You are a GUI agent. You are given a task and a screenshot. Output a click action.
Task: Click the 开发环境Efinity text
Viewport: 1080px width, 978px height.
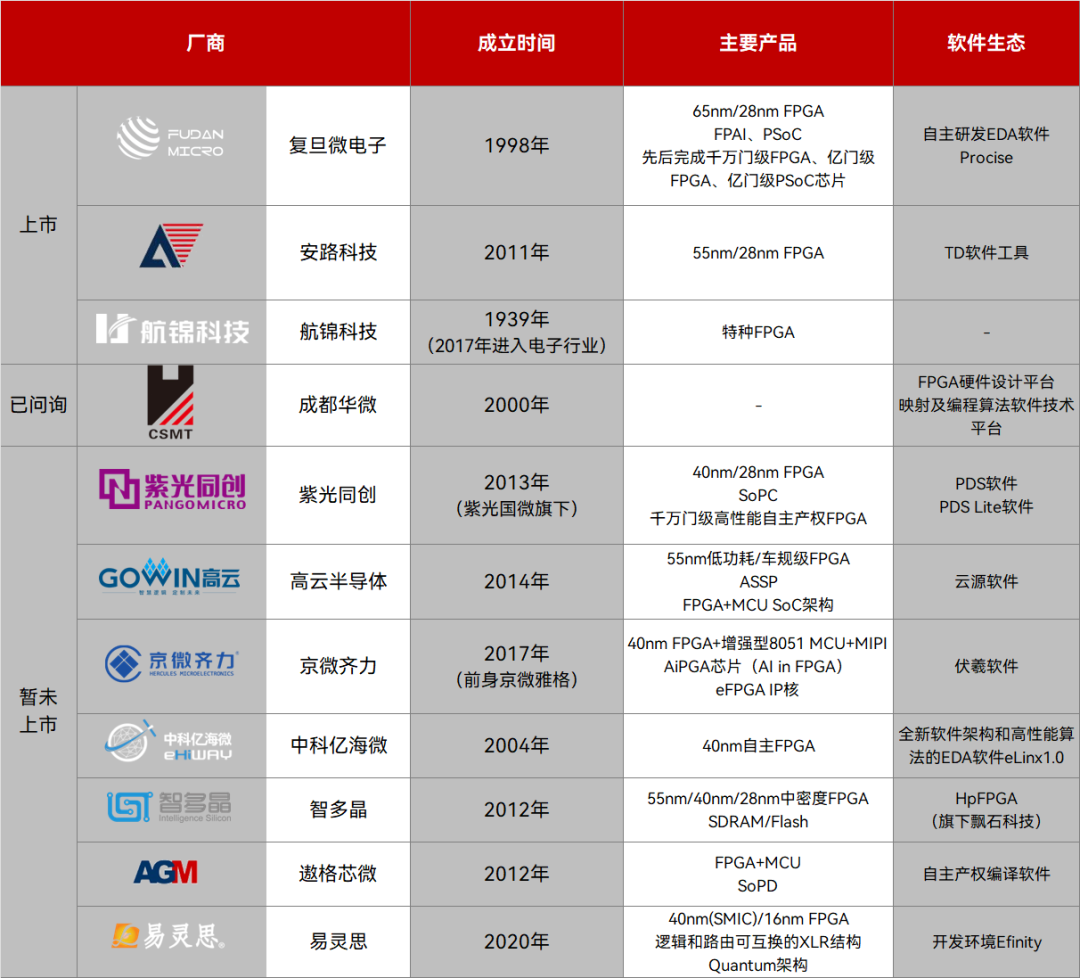coord(986,940)
